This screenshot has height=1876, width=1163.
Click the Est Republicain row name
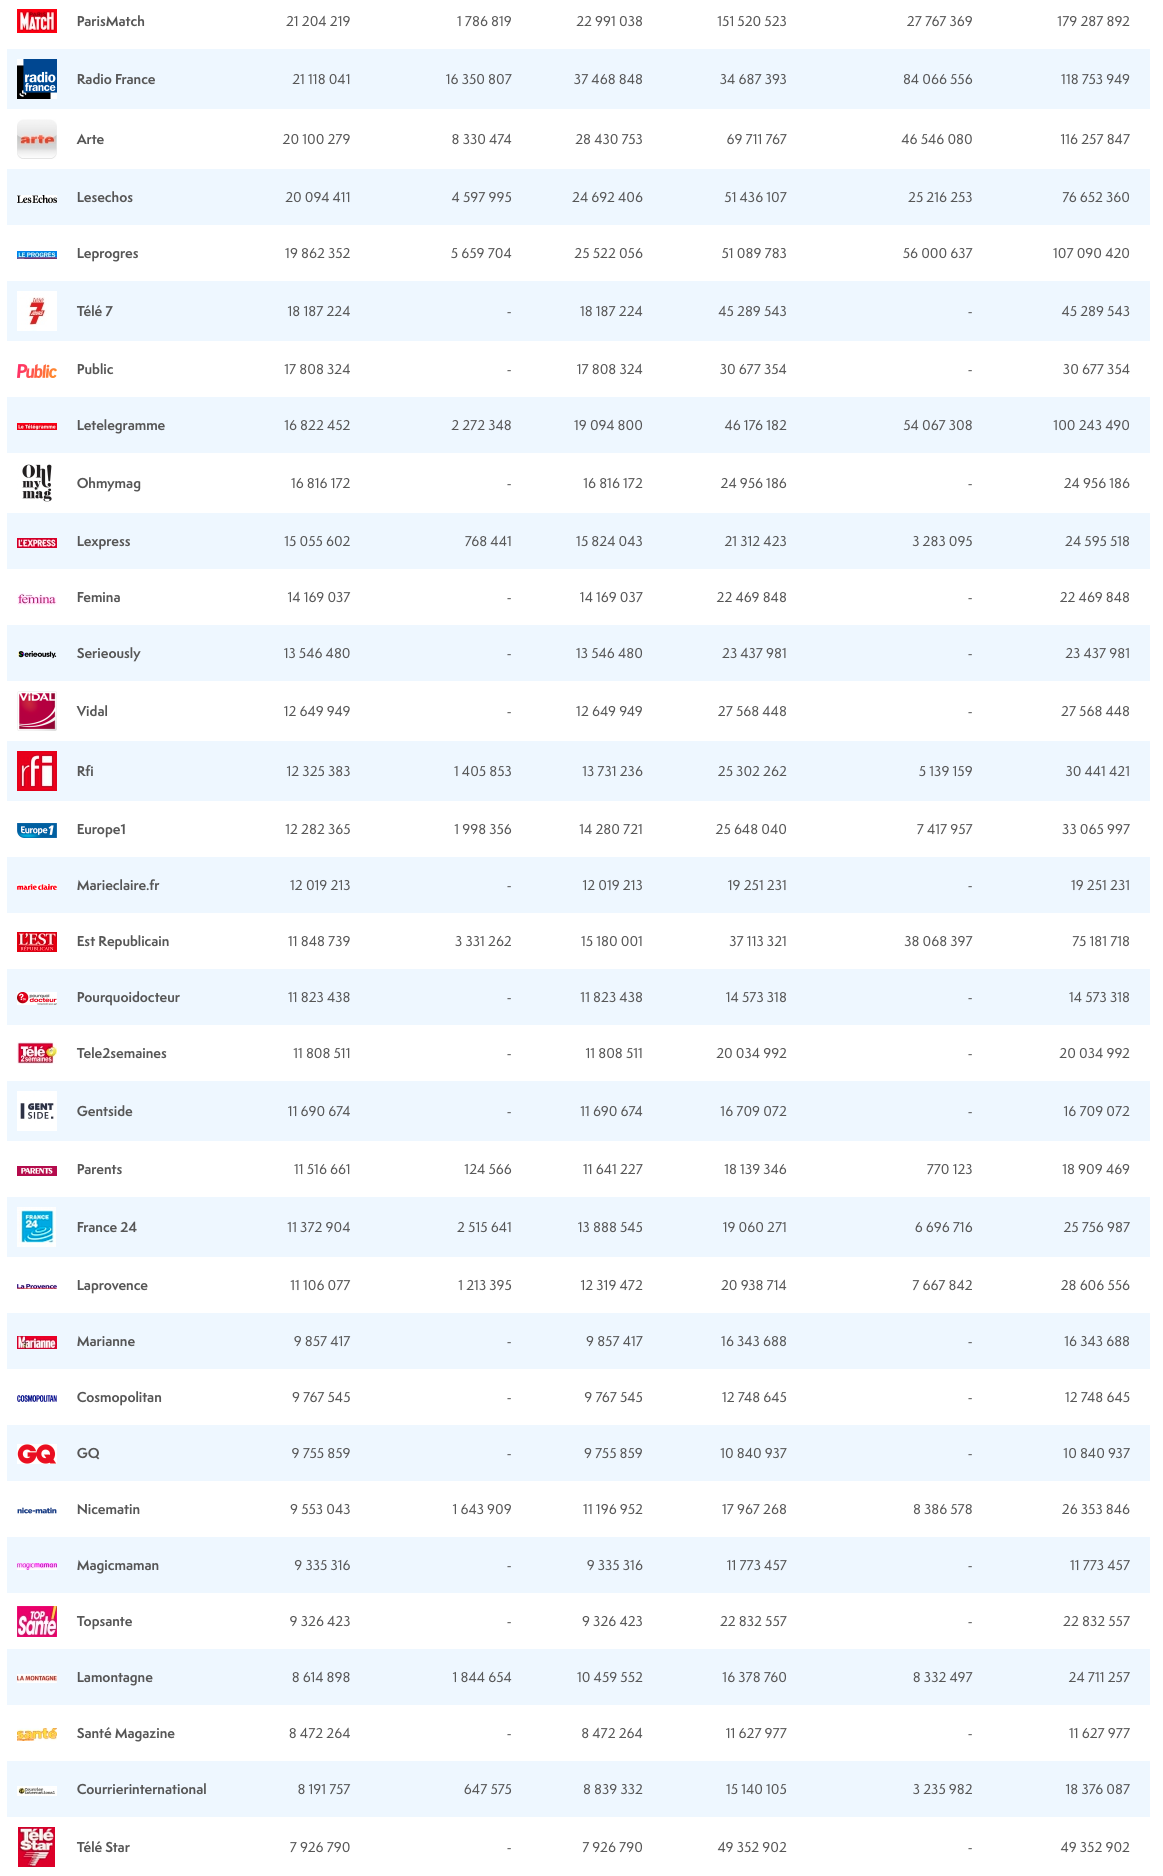(x=123, y=942)
